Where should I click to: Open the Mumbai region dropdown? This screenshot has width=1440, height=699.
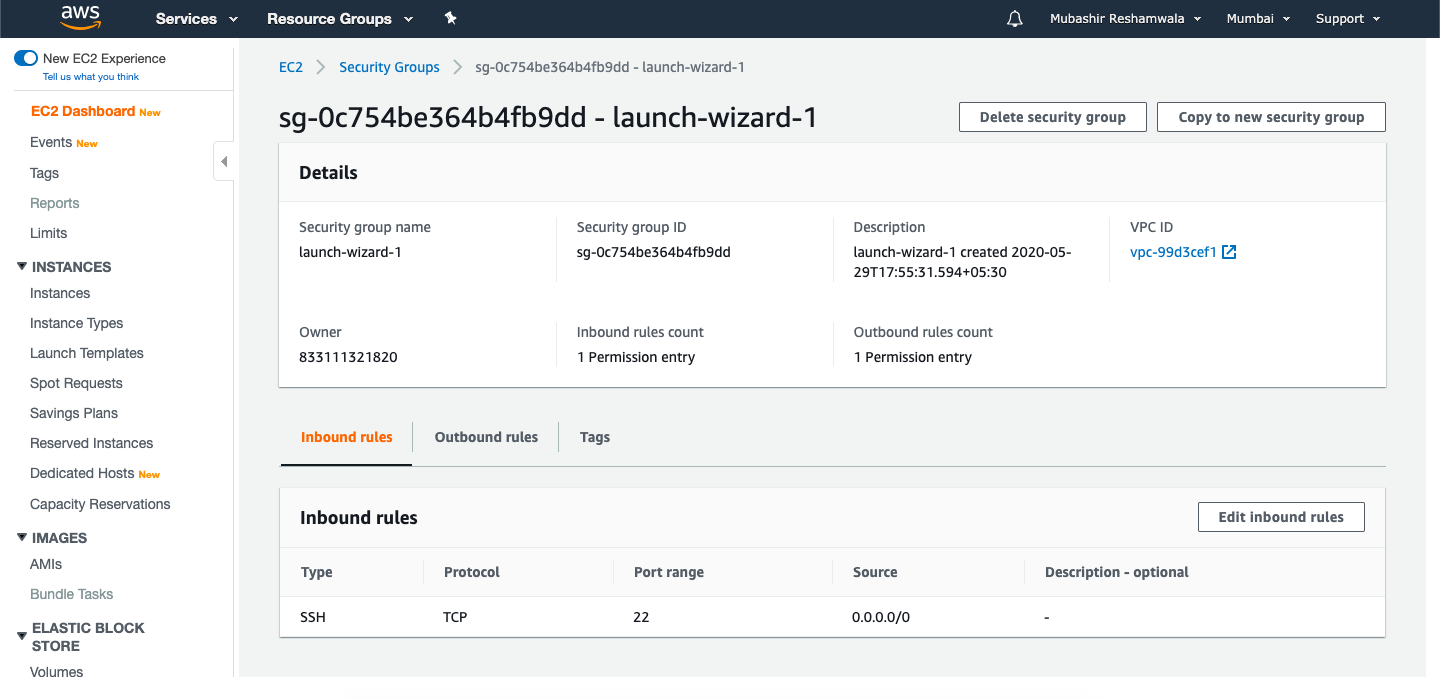point(1258,19)
